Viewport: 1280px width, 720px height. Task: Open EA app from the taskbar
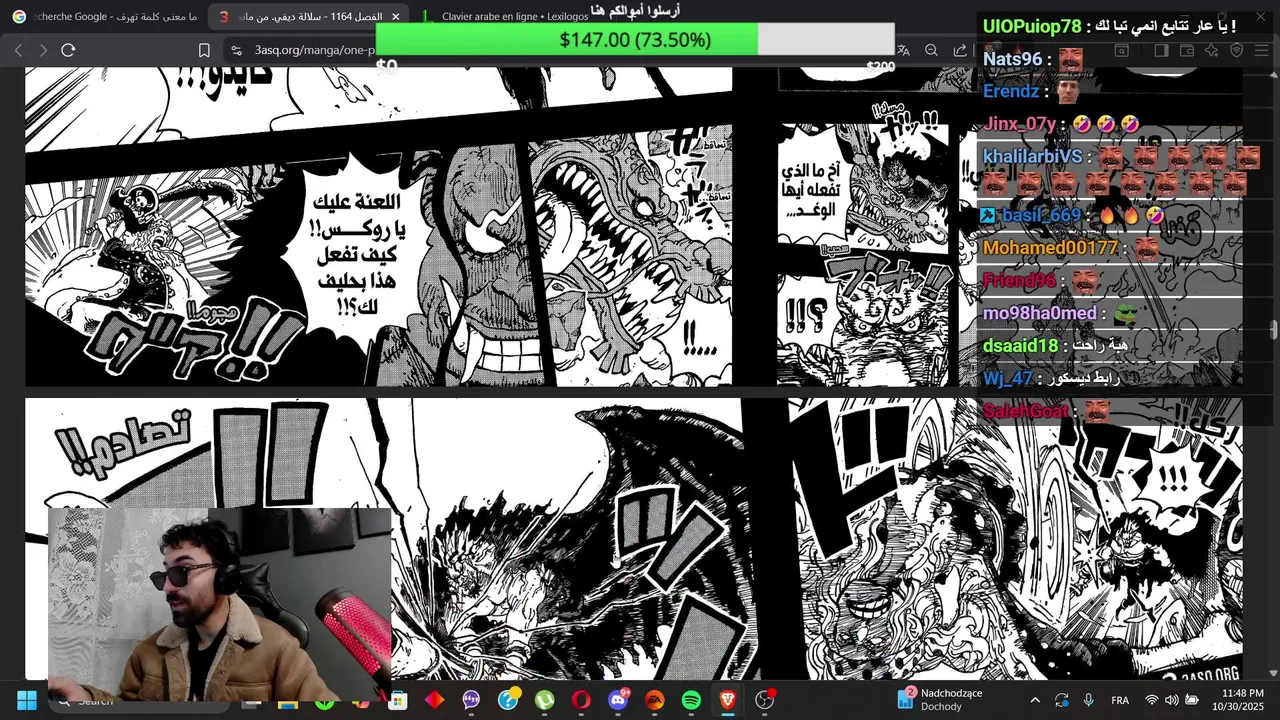pos(654,700)
